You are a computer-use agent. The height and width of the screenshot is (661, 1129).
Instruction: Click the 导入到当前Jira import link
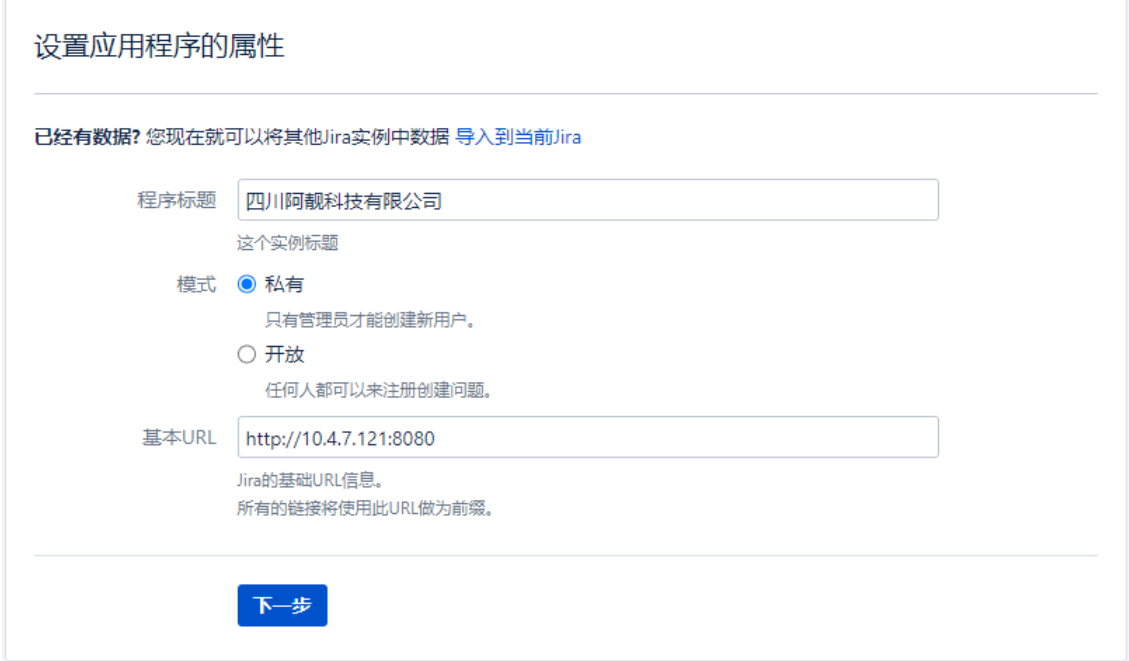(518, 137)
